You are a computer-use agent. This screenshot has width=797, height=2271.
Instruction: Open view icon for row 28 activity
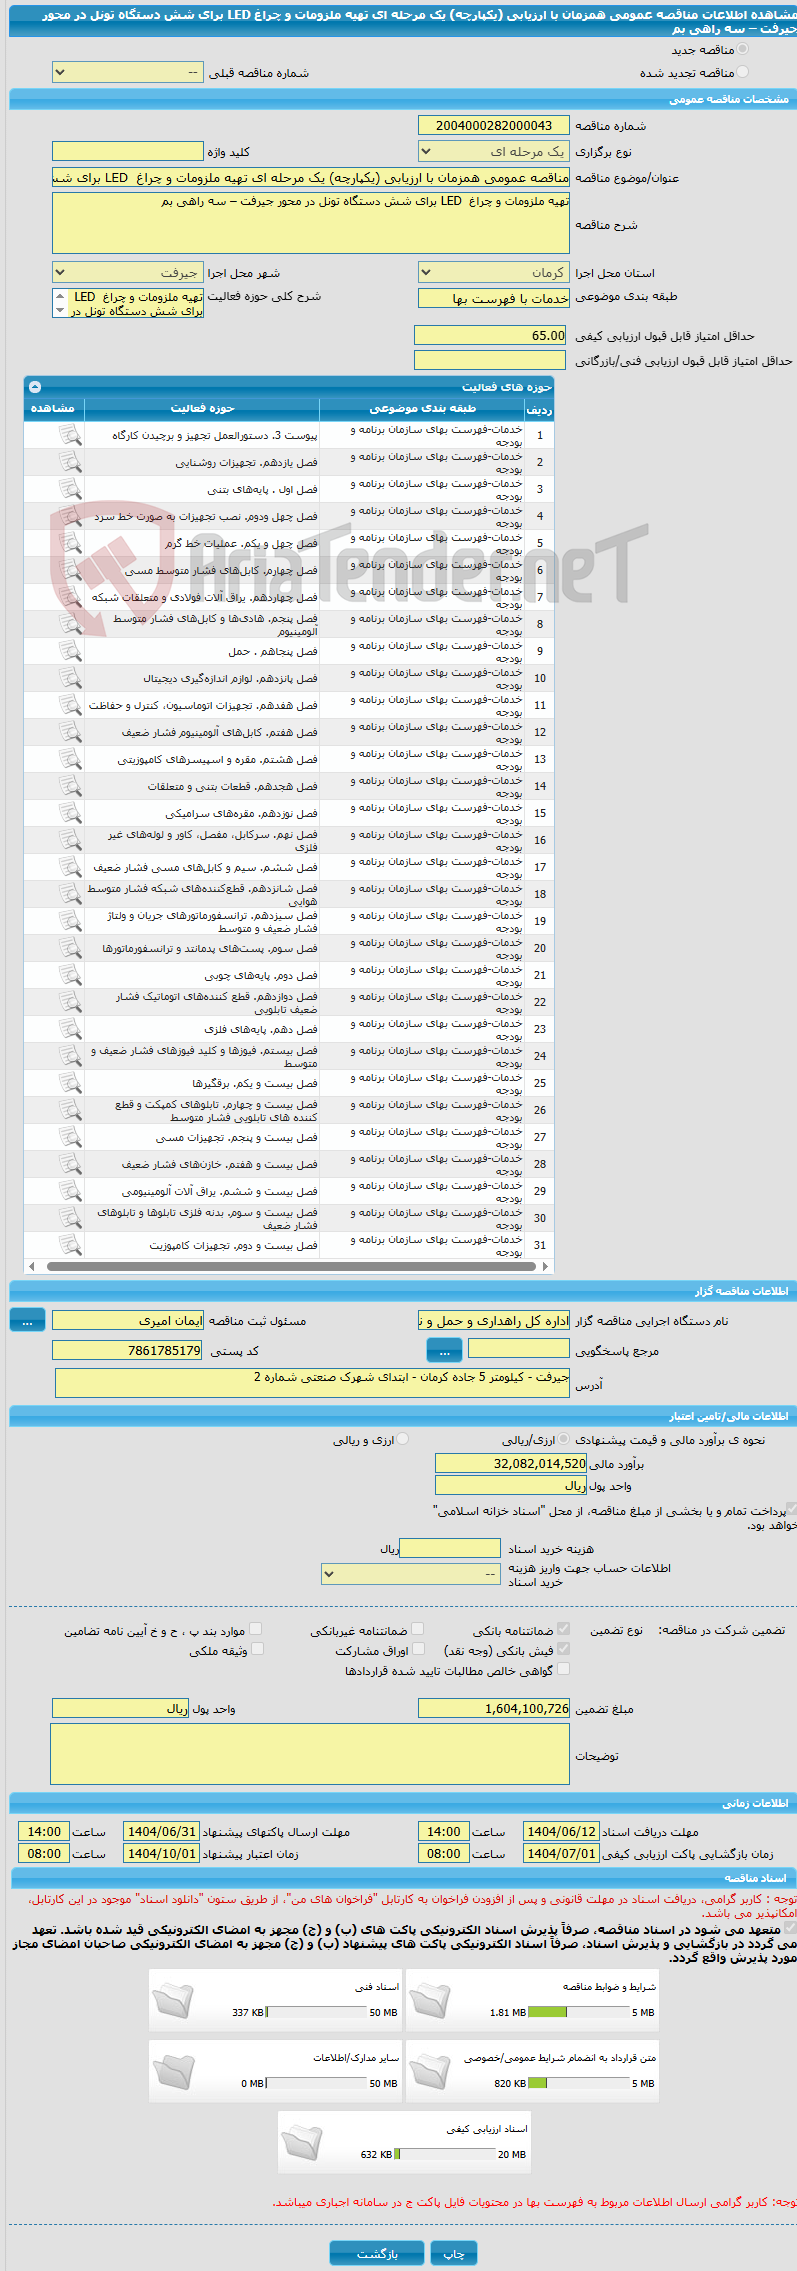point(69,1164)
